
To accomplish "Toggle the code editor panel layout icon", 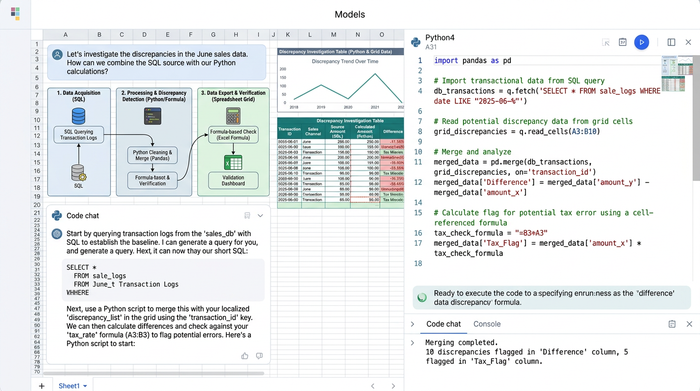I will 671,42.
